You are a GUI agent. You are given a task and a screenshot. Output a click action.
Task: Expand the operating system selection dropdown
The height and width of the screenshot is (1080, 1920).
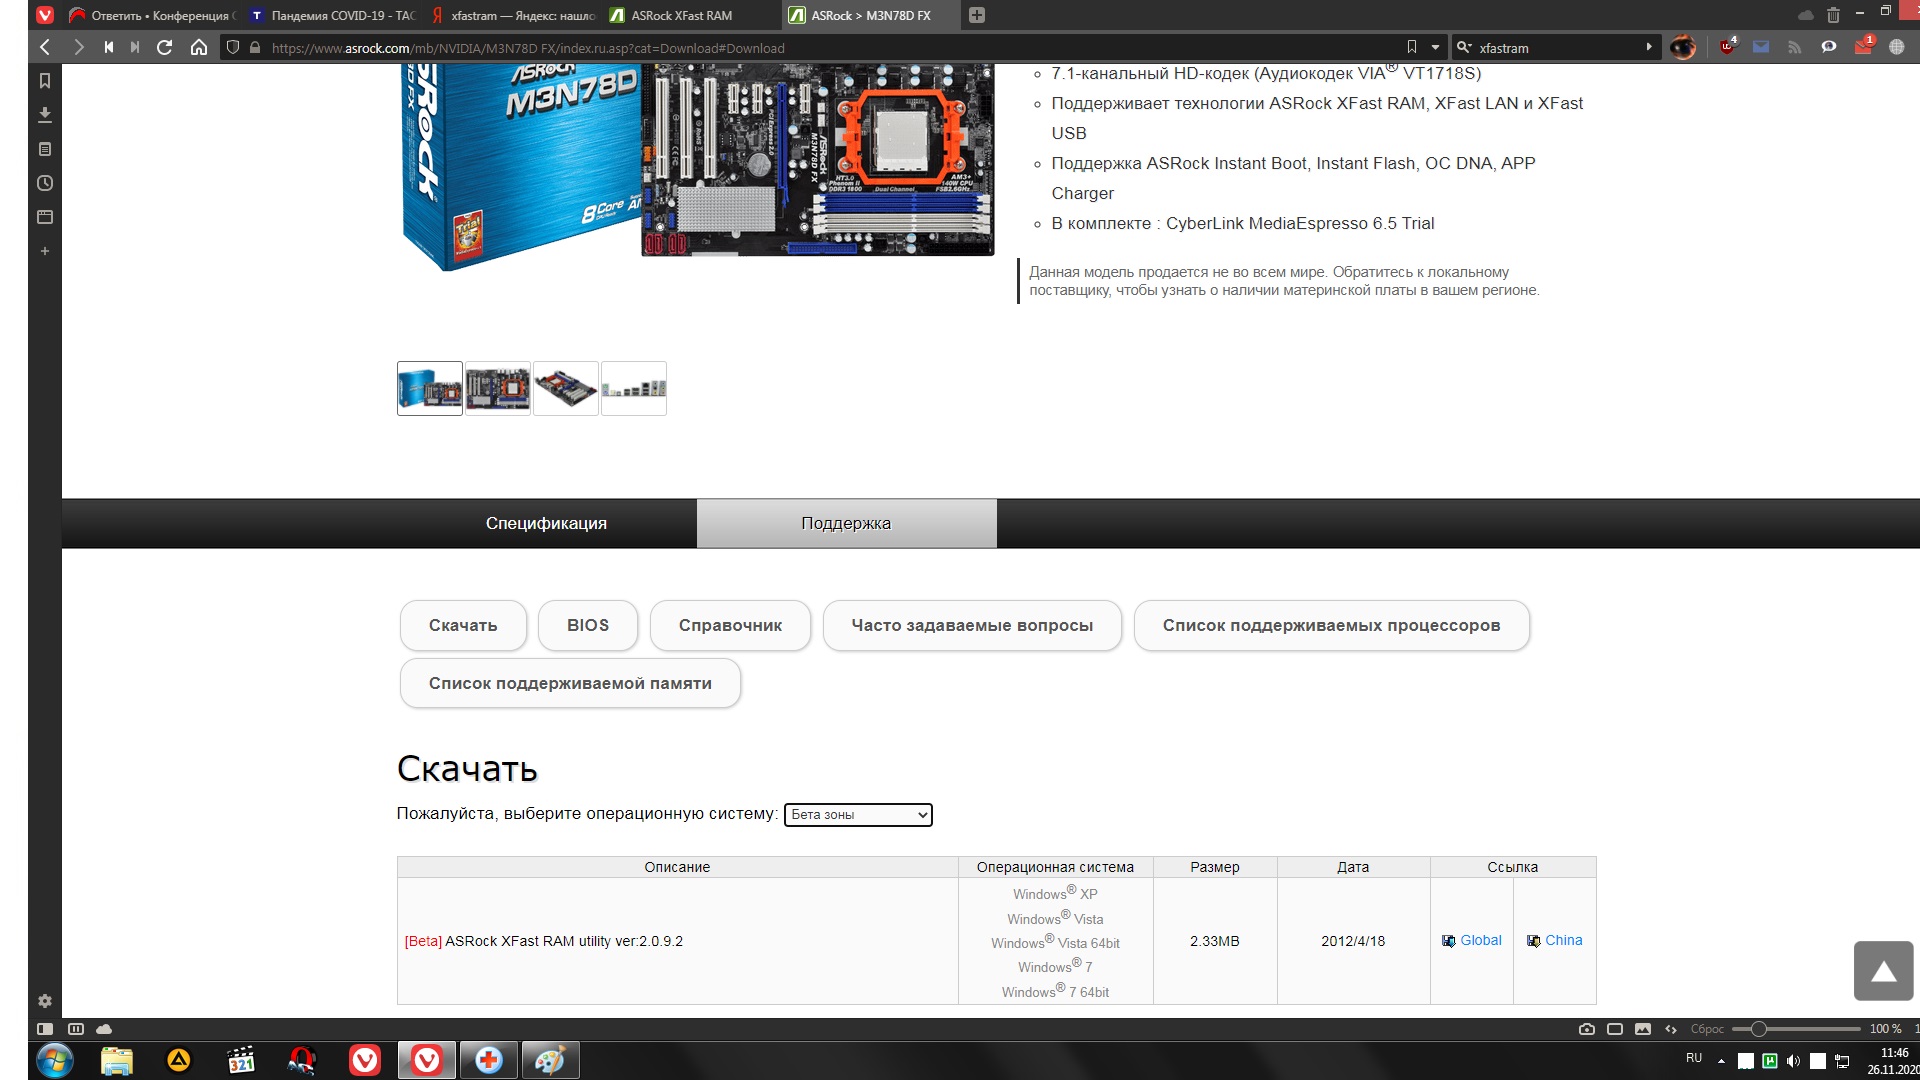coord(858,815)
